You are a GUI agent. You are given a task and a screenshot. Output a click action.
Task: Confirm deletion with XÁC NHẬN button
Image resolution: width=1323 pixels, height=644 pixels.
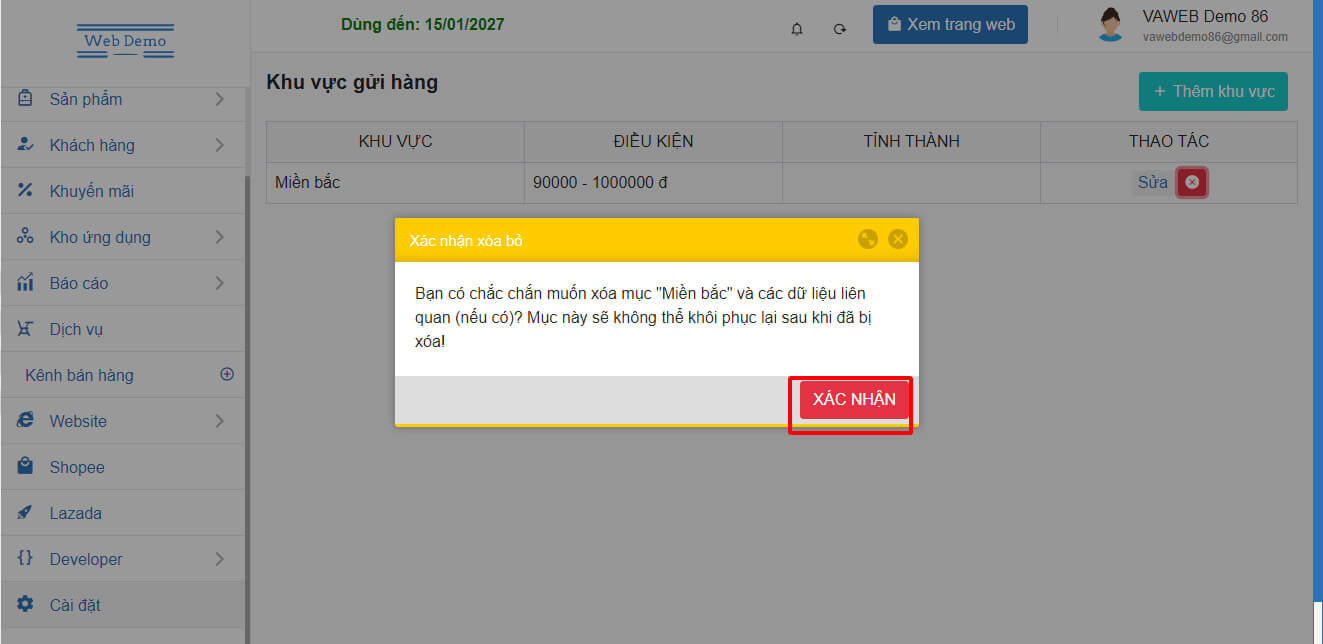[x=854, y=399]
